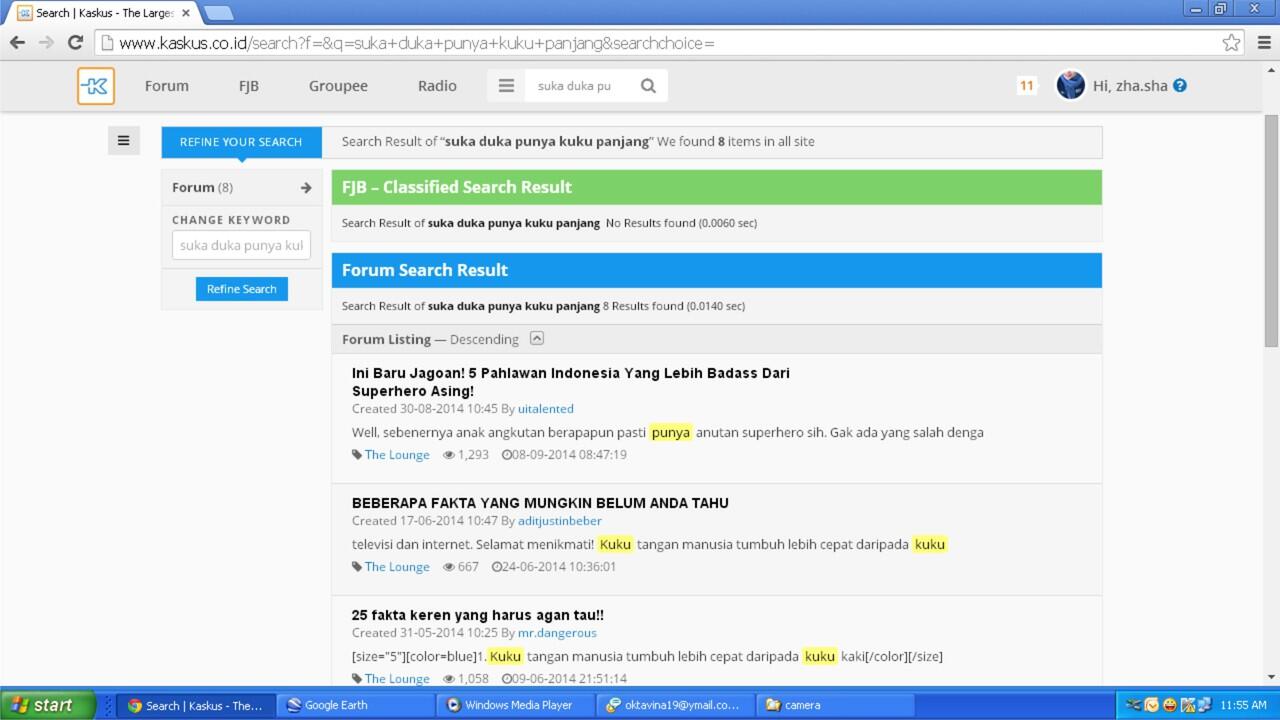1280x720 pixels.
Task: Click the user avatar picture
Action: (x=1071, y=86)
